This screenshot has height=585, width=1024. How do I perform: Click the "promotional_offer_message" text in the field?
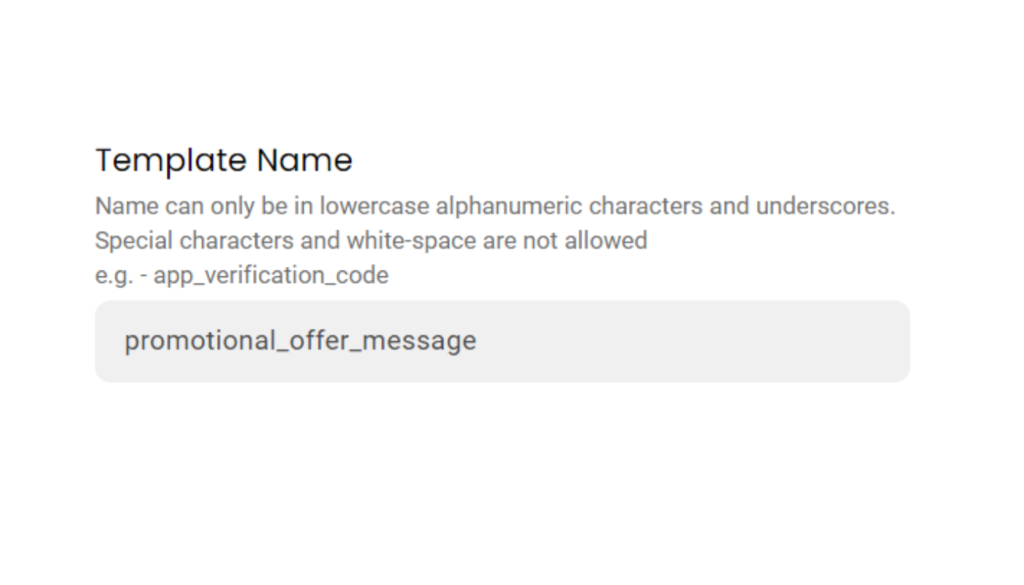(300, 341)
